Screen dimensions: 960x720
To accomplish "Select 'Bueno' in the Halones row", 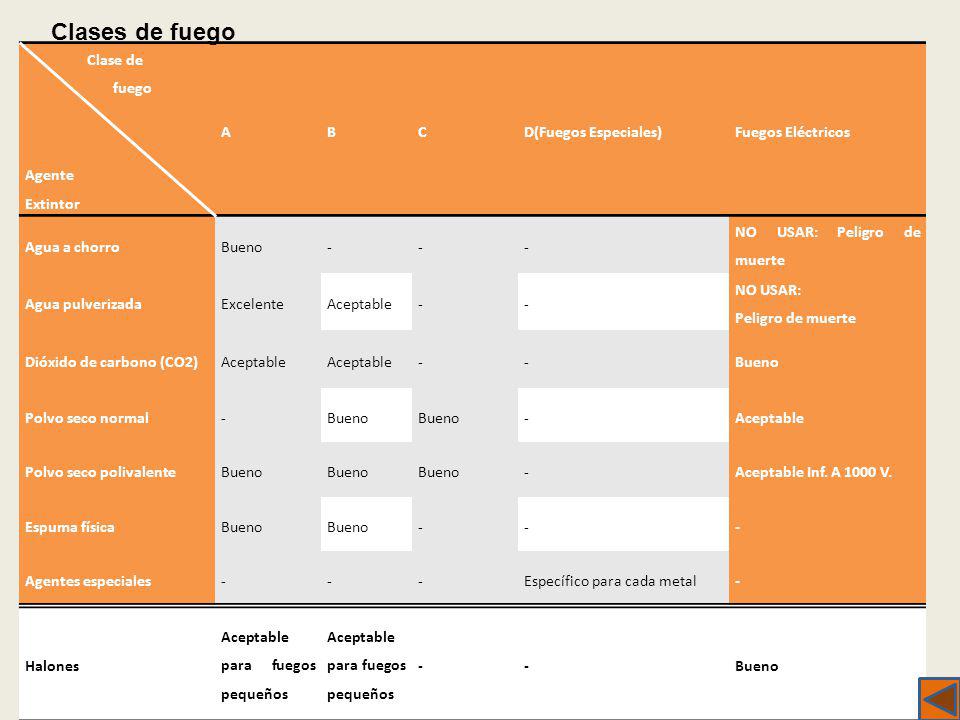I will 757,666.
